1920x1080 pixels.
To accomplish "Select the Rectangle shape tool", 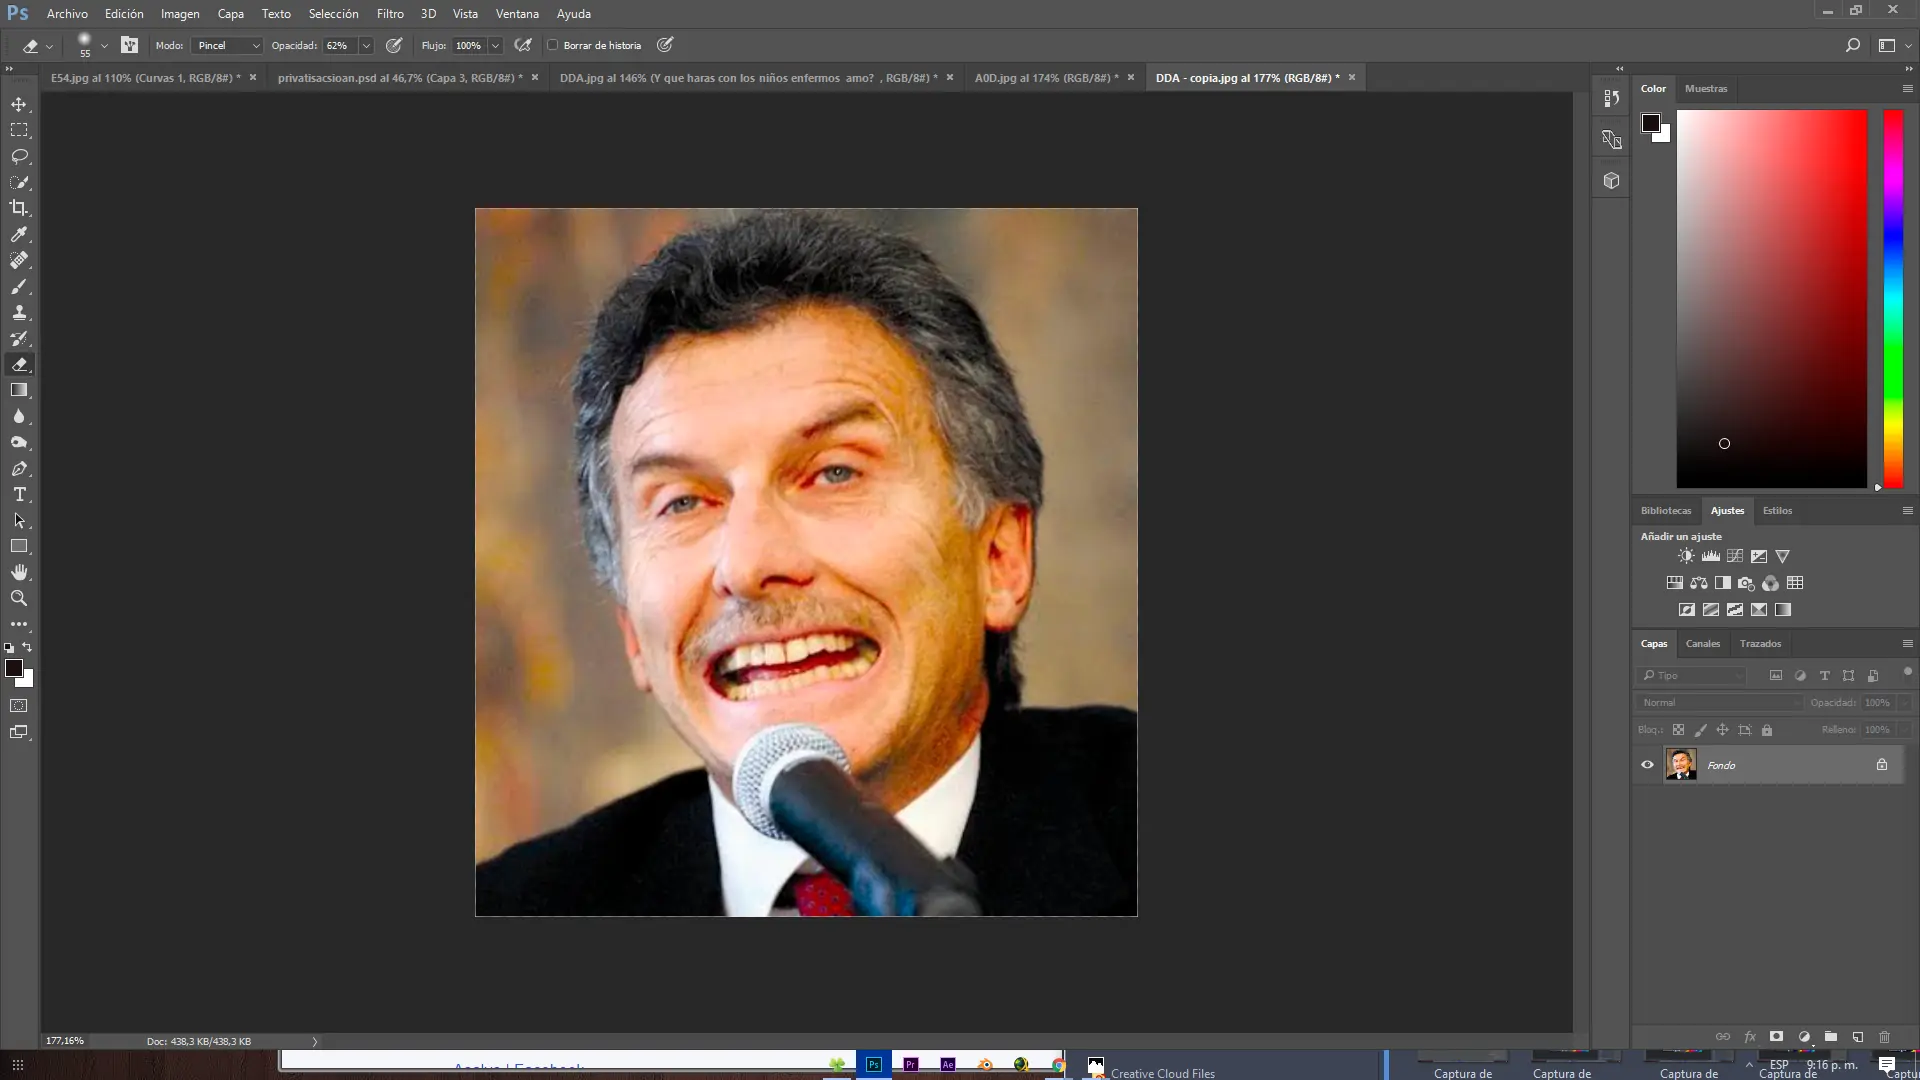I will point(19,546).
